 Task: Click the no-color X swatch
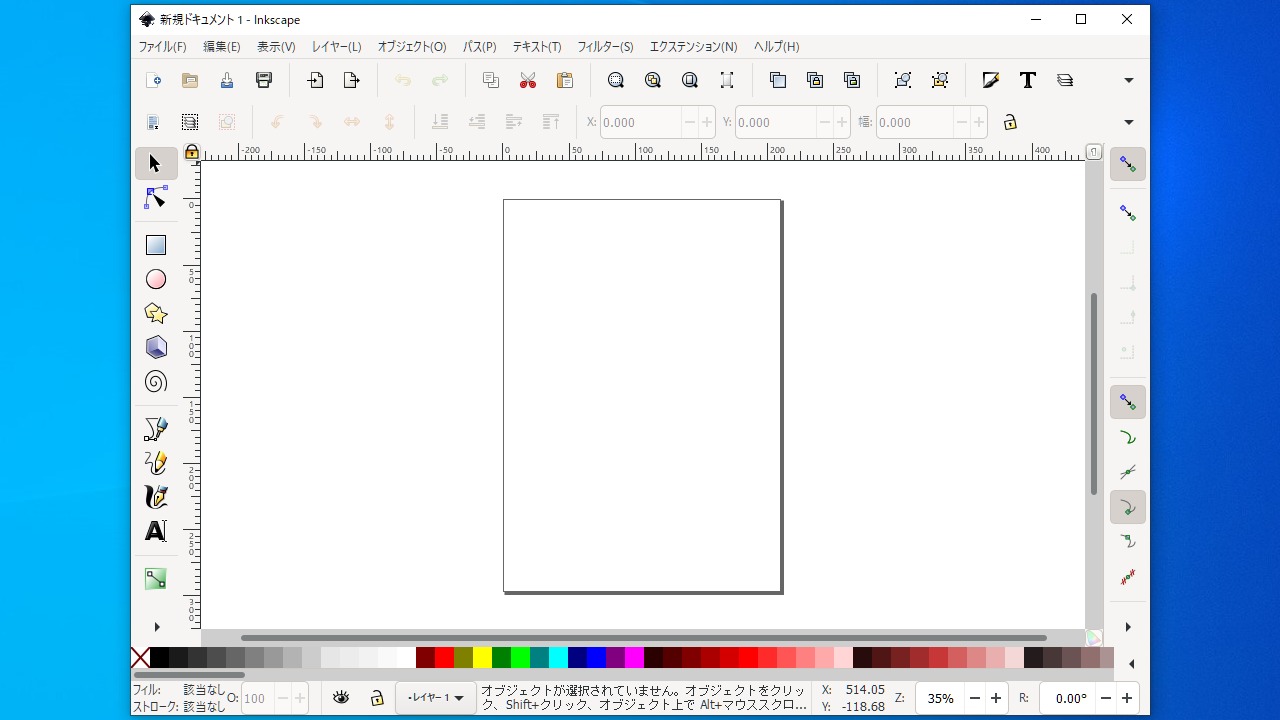pos(140,658)
